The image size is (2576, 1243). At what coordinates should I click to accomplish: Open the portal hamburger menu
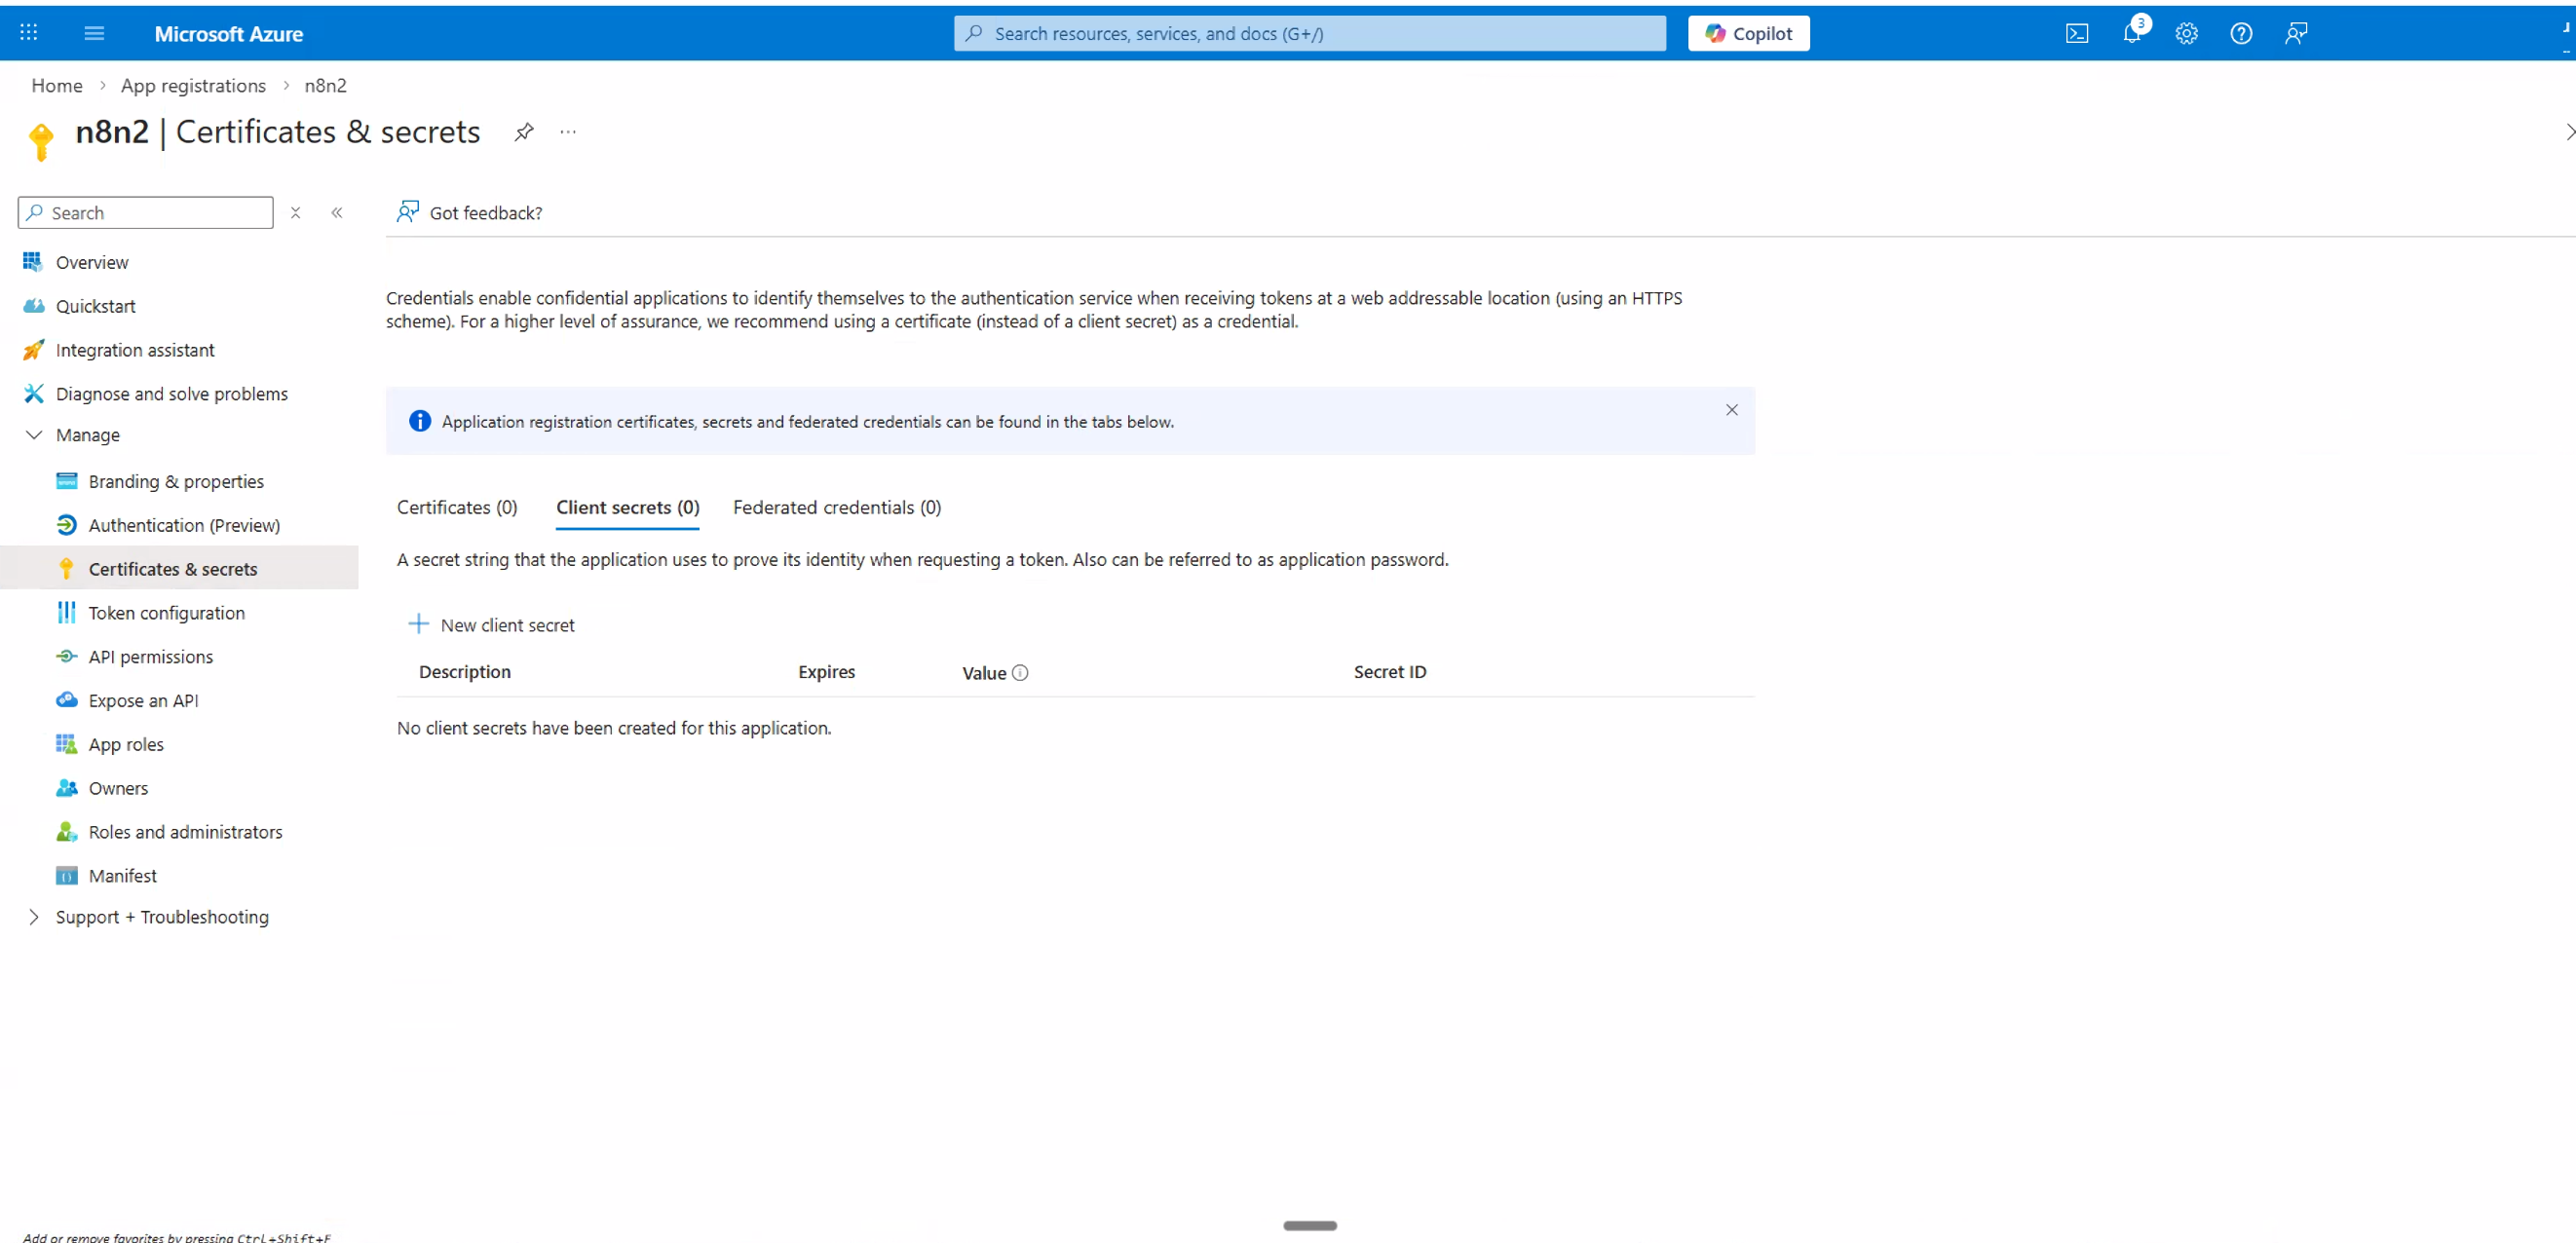(x=94, y=33)
